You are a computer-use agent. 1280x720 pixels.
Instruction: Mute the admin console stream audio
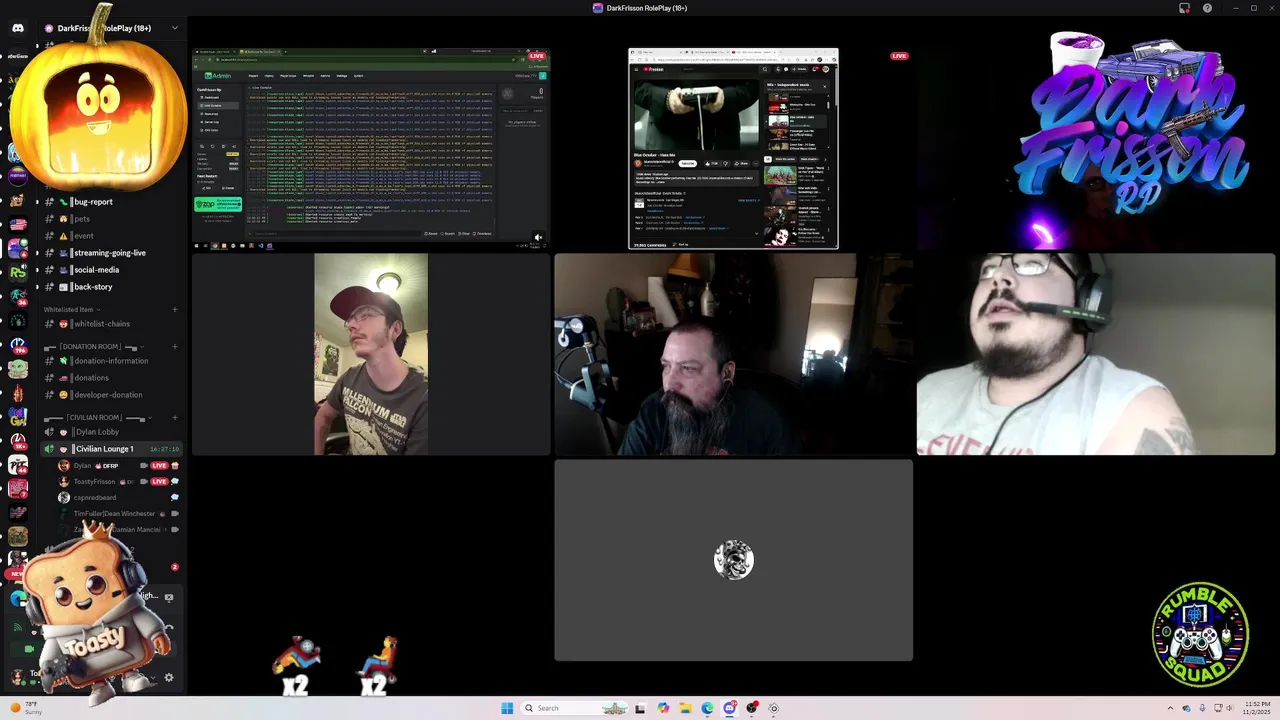coord(538,238)
